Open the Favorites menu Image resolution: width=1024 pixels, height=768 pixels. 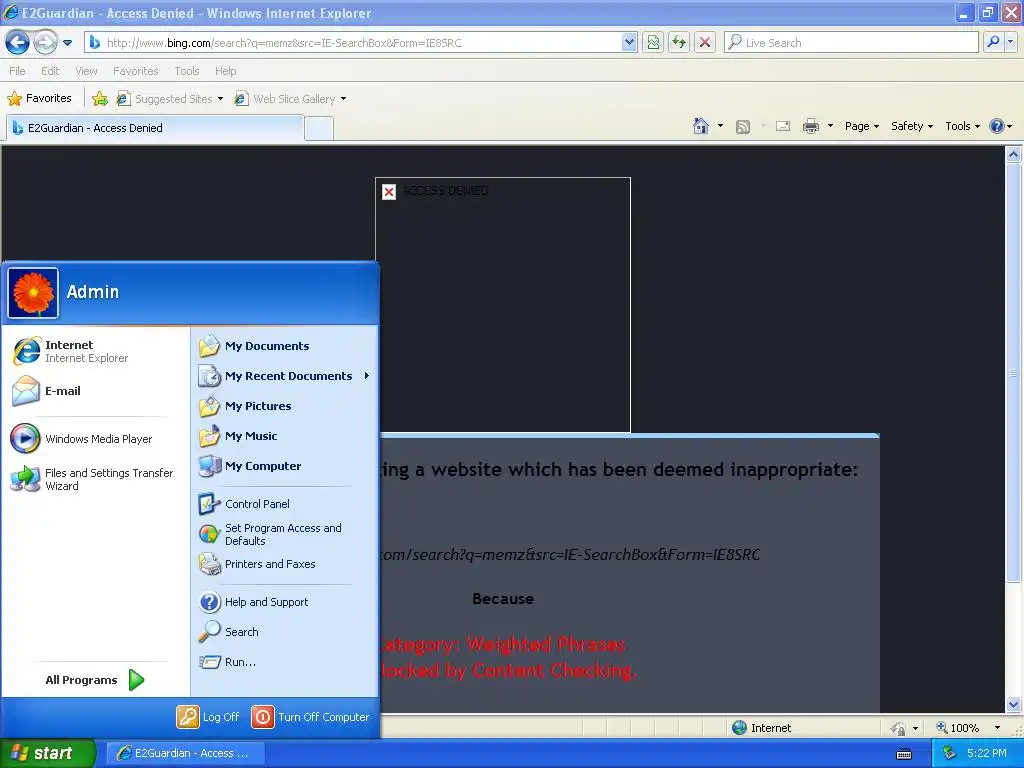pyautogui.click(x=136, y=71)
